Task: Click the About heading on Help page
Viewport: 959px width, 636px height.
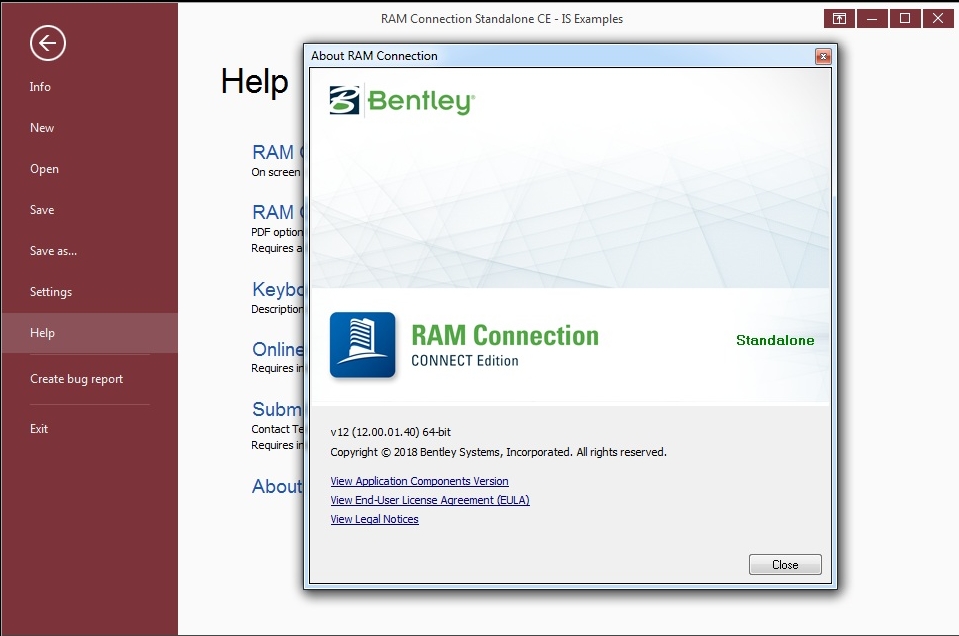Action: click(x=278, y=486)
